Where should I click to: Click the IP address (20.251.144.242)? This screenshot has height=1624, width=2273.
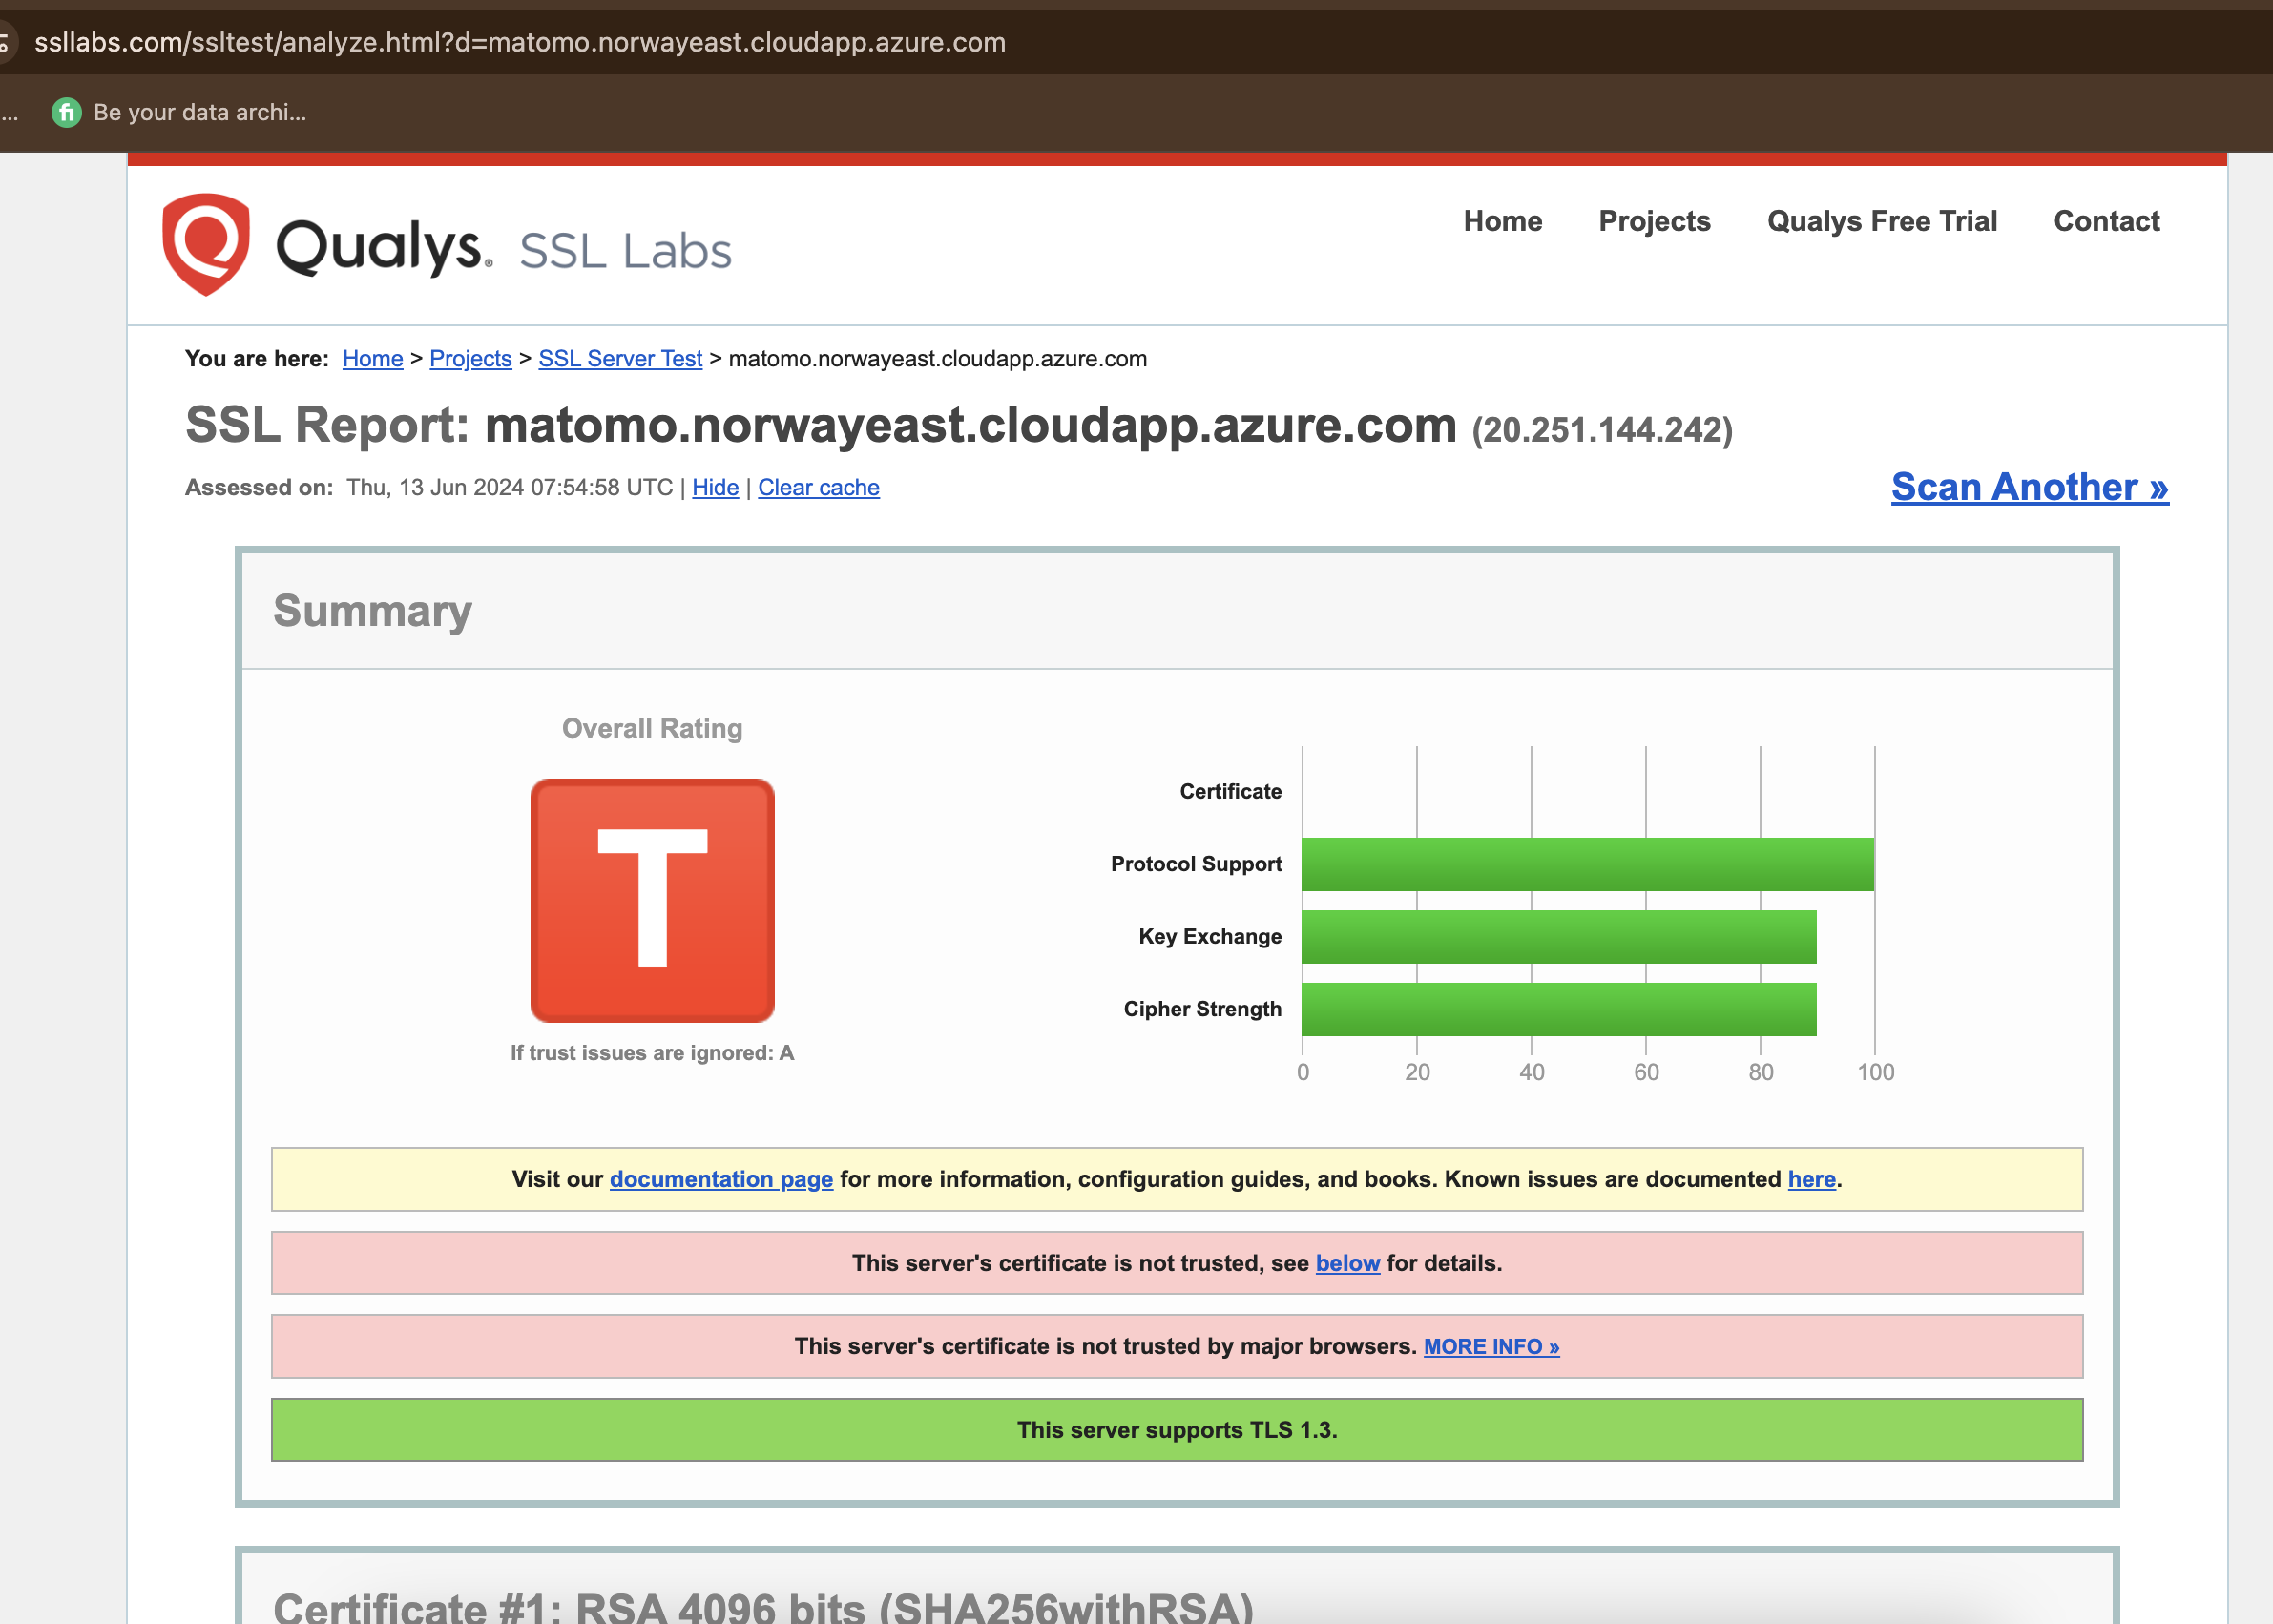(x=1602, y=430)
